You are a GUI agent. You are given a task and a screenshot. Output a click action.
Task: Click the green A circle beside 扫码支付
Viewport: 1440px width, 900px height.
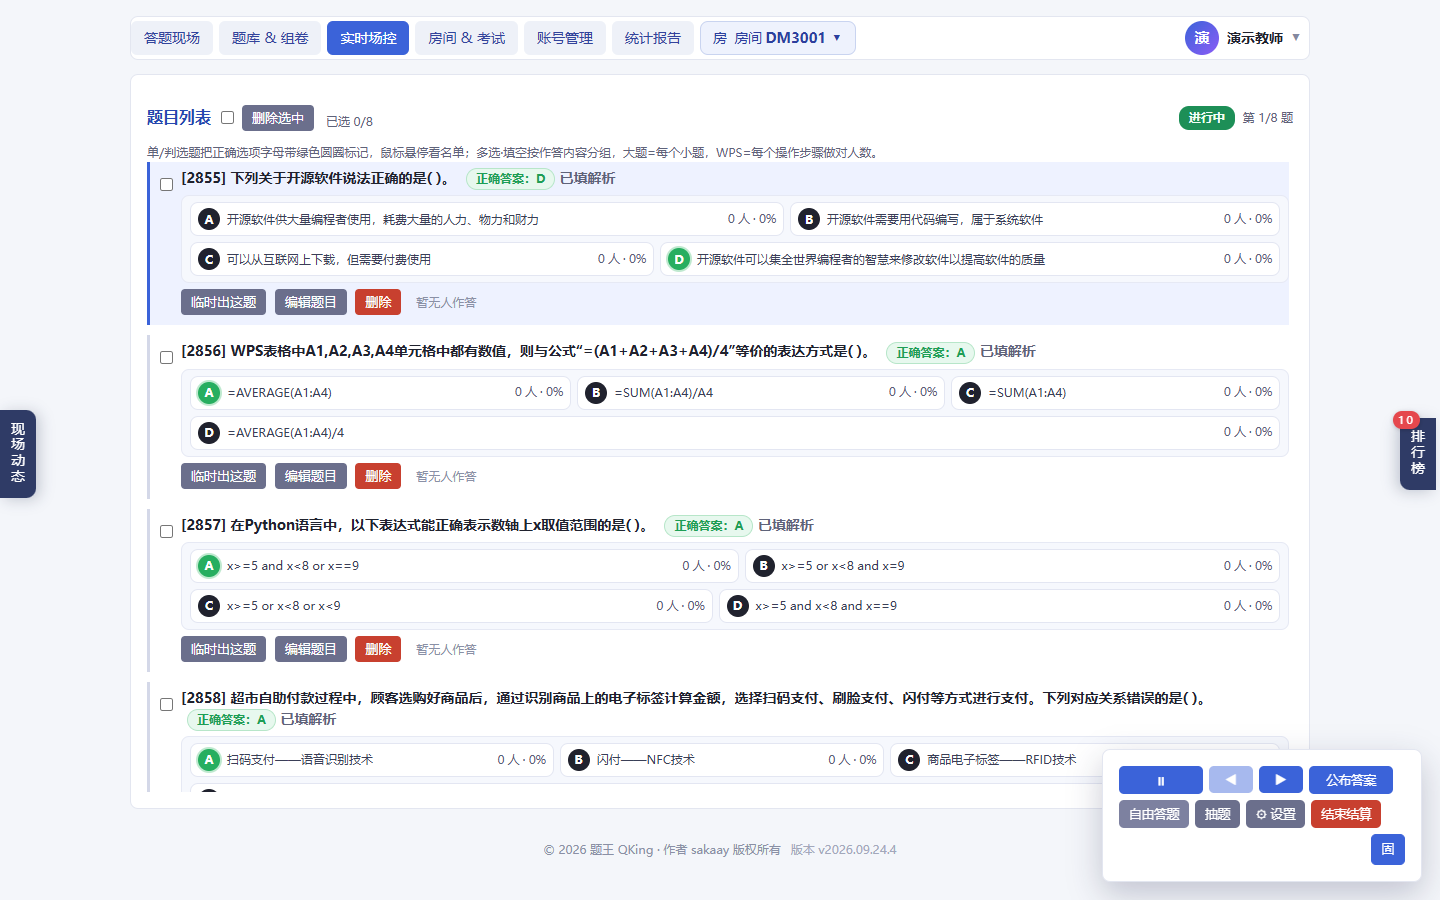[x=208, y=760]
